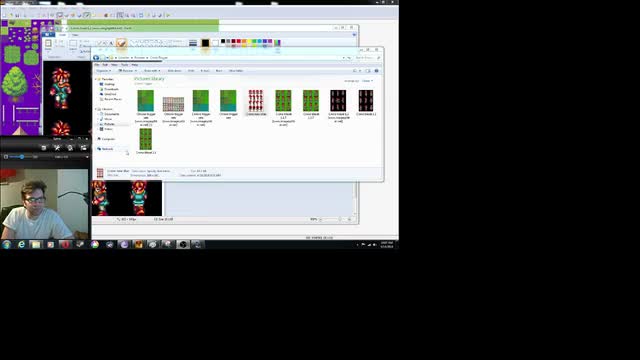The height and width of the screenshot is (360, 640).
Task: Select the first black Crono sprite thumbnail
Action: point(338,100)
